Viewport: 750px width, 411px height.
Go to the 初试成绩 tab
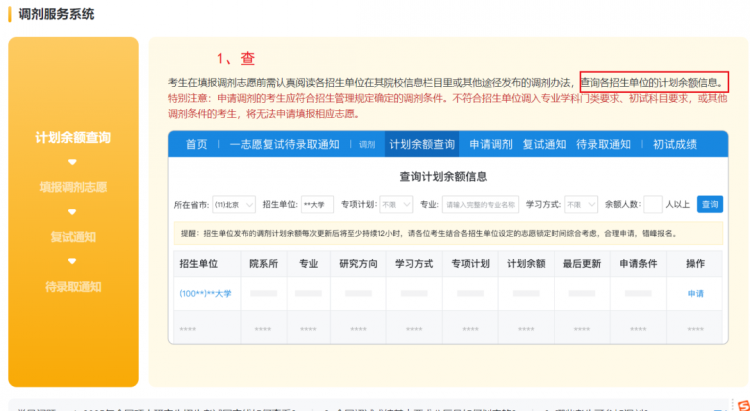click(x=675, y=144)
